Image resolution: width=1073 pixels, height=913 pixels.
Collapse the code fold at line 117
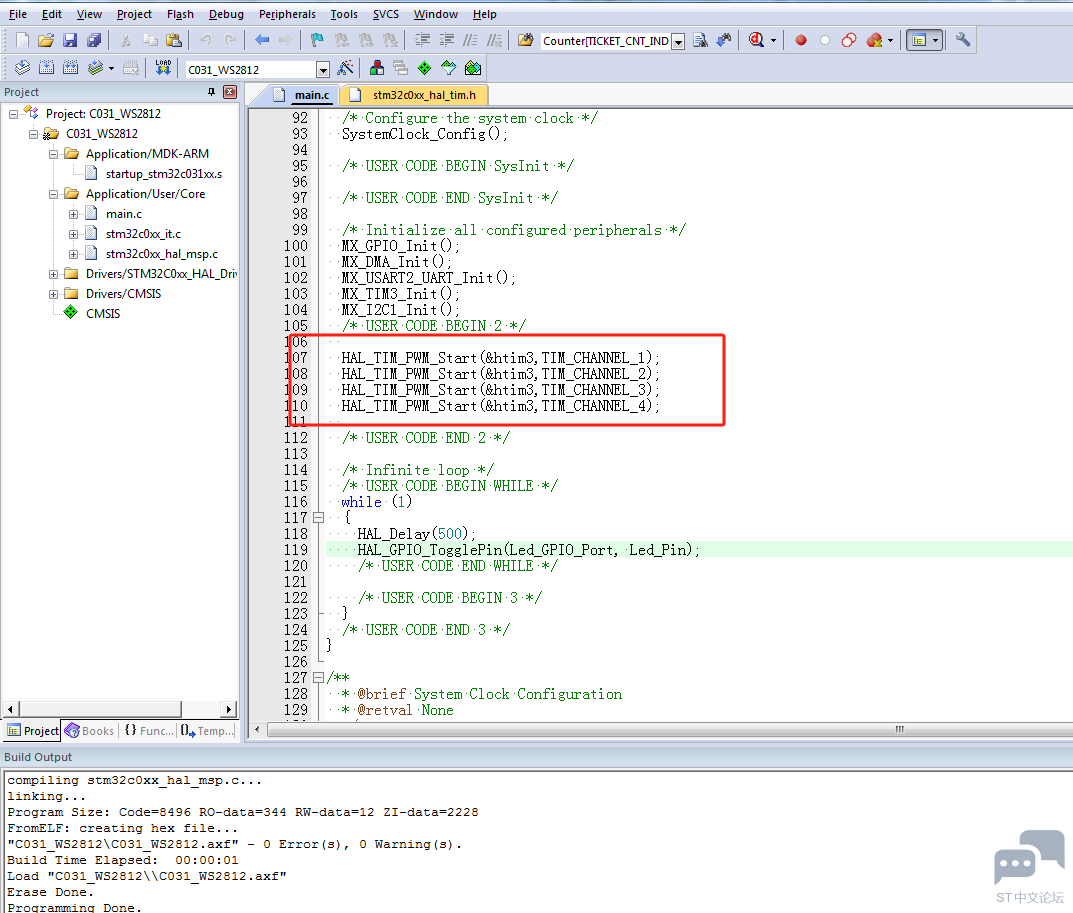(318, 518)
